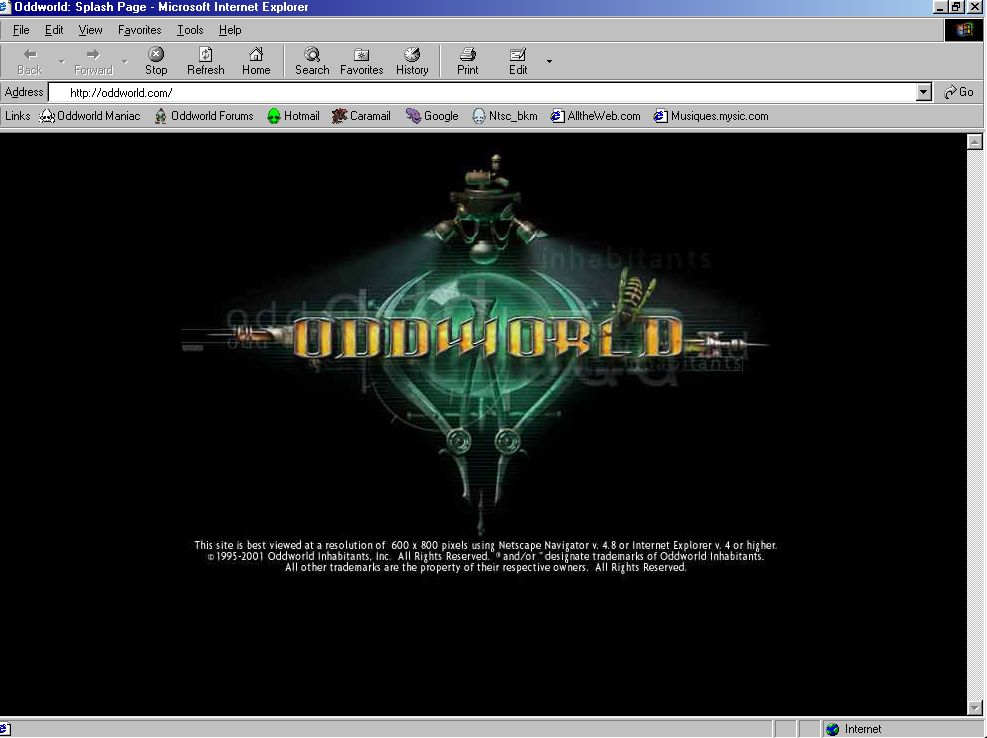Viewport: 987px width, 738px height.
Task: Open the Oddworld Forums link
Action: 203,116
